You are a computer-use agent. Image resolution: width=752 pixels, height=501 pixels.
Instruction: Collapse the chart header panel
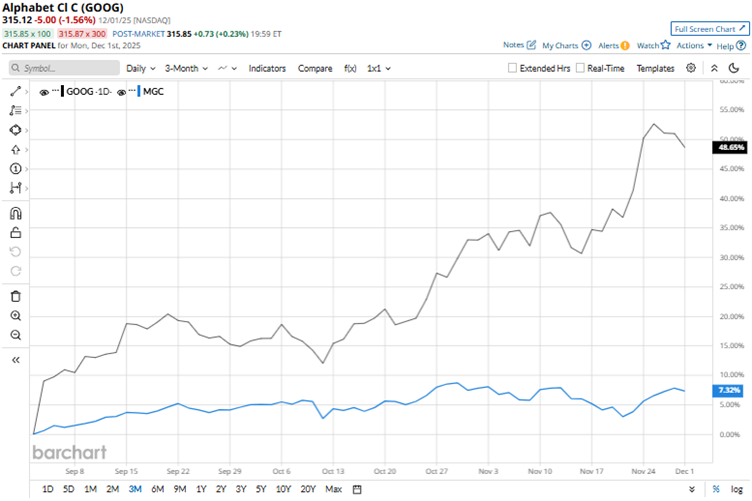pos(714,68)
